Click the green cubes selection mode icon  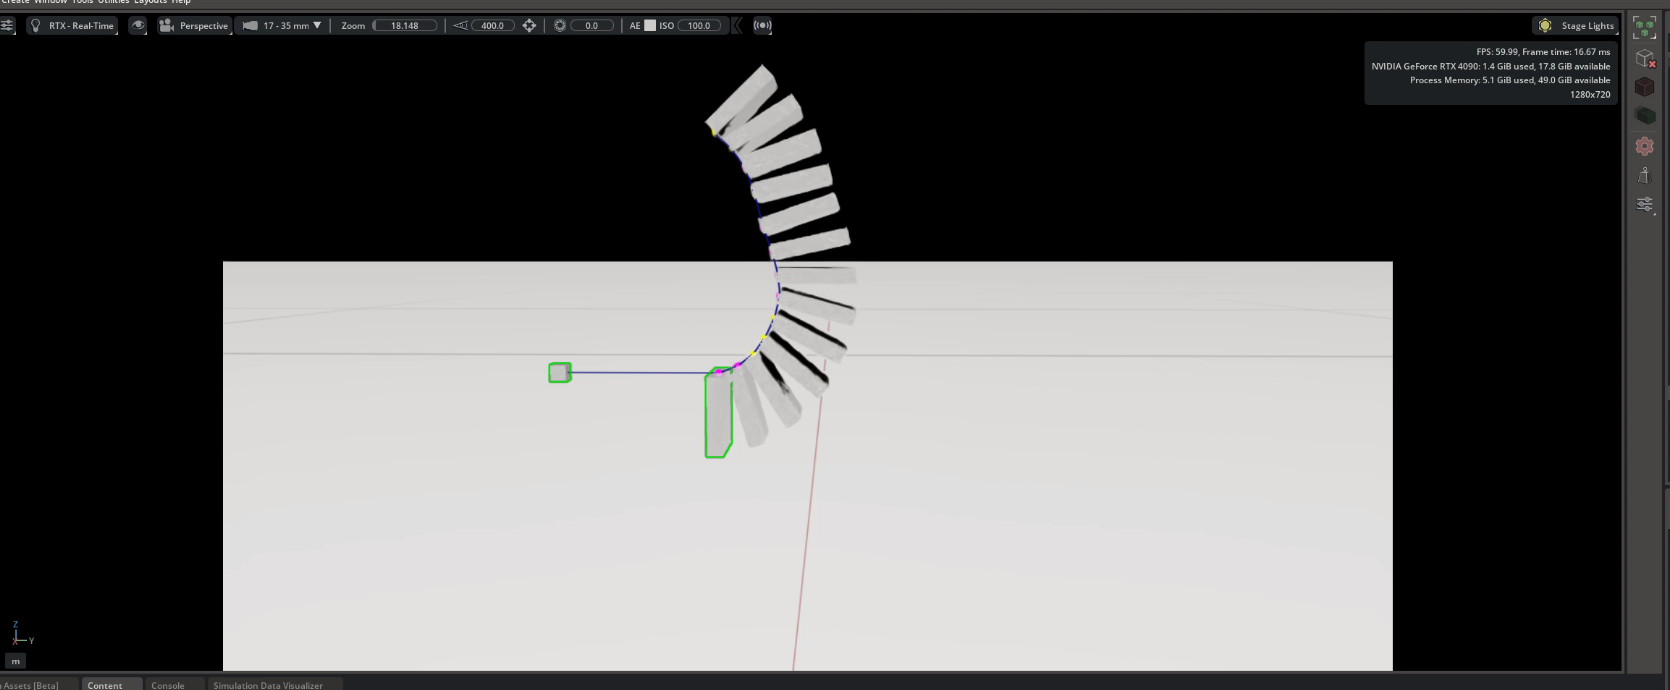pos(1644,28)
